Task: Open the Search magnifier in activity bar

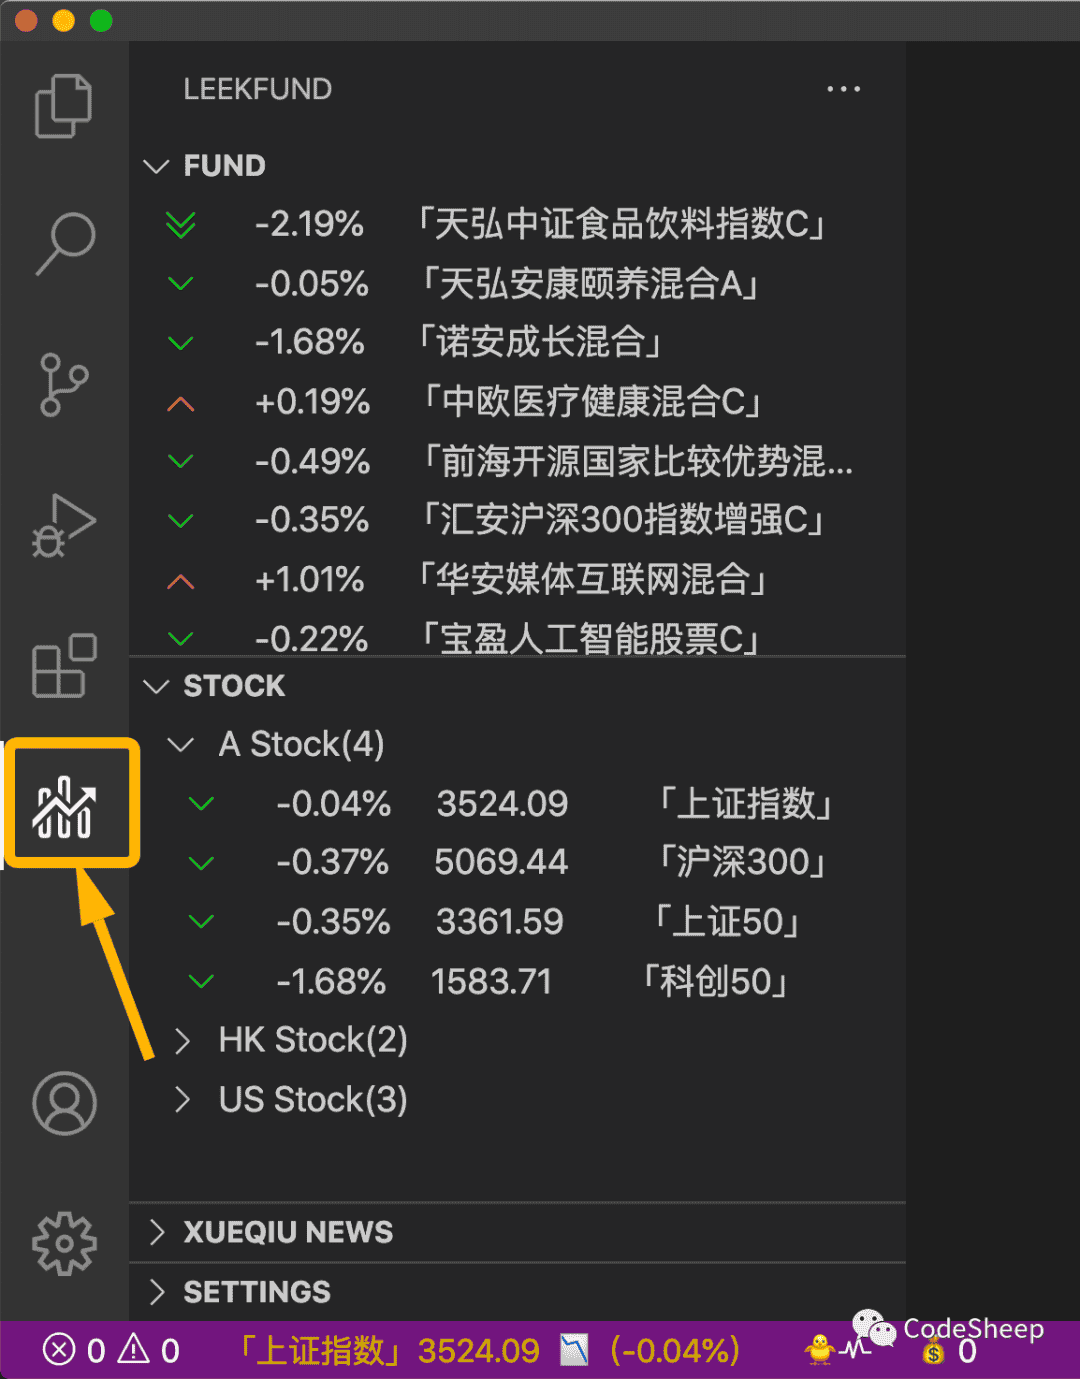Action: [x=65, y=243]
